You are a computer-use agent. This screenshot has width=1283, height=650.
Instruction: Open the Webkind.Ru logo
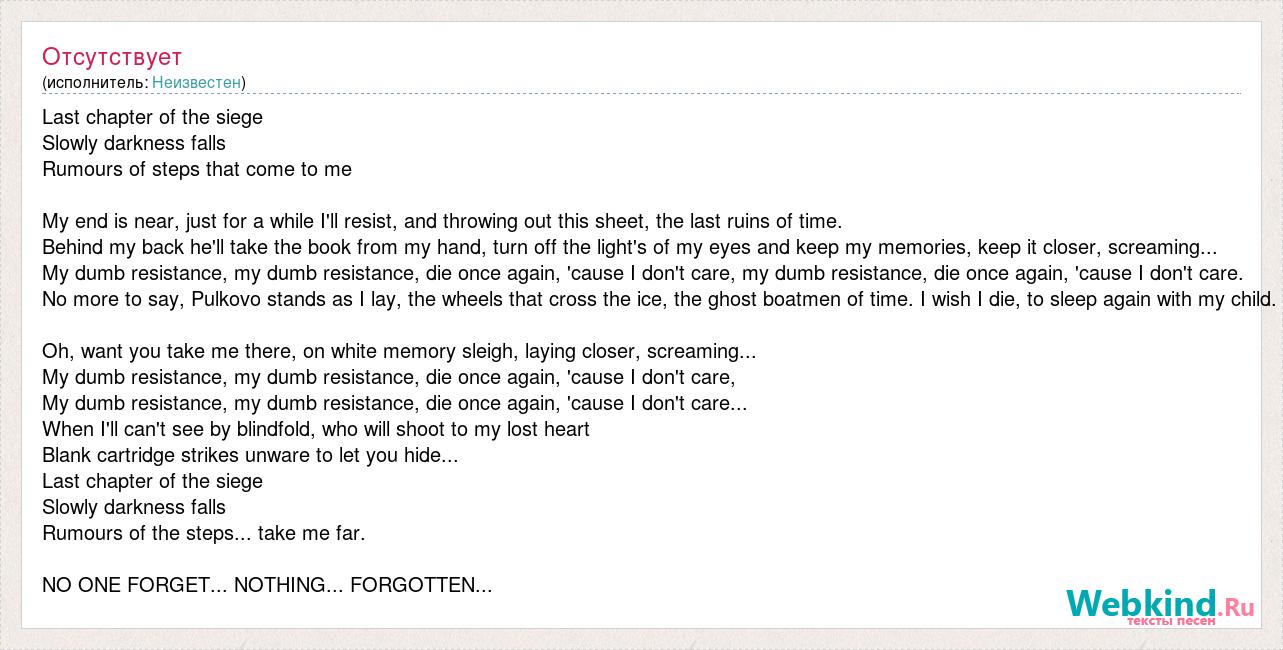(1160, 604)
